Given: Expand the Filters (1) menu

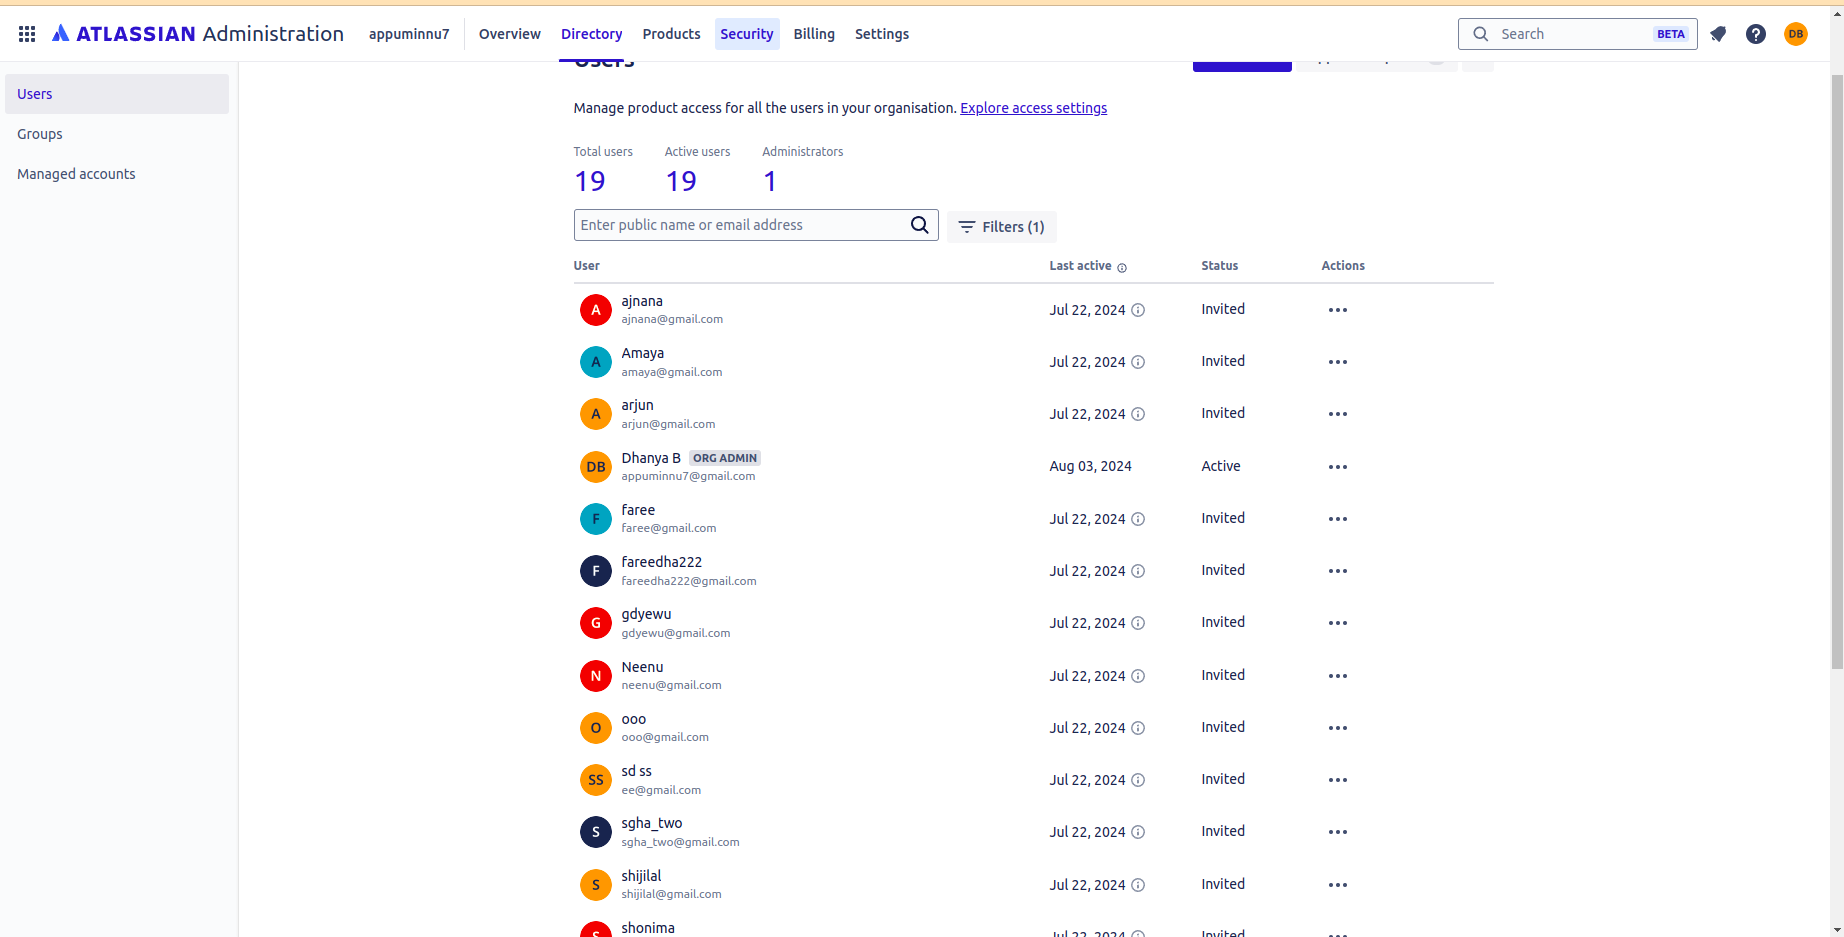Looking at the screenshot, I should (x=1001, y=227).
